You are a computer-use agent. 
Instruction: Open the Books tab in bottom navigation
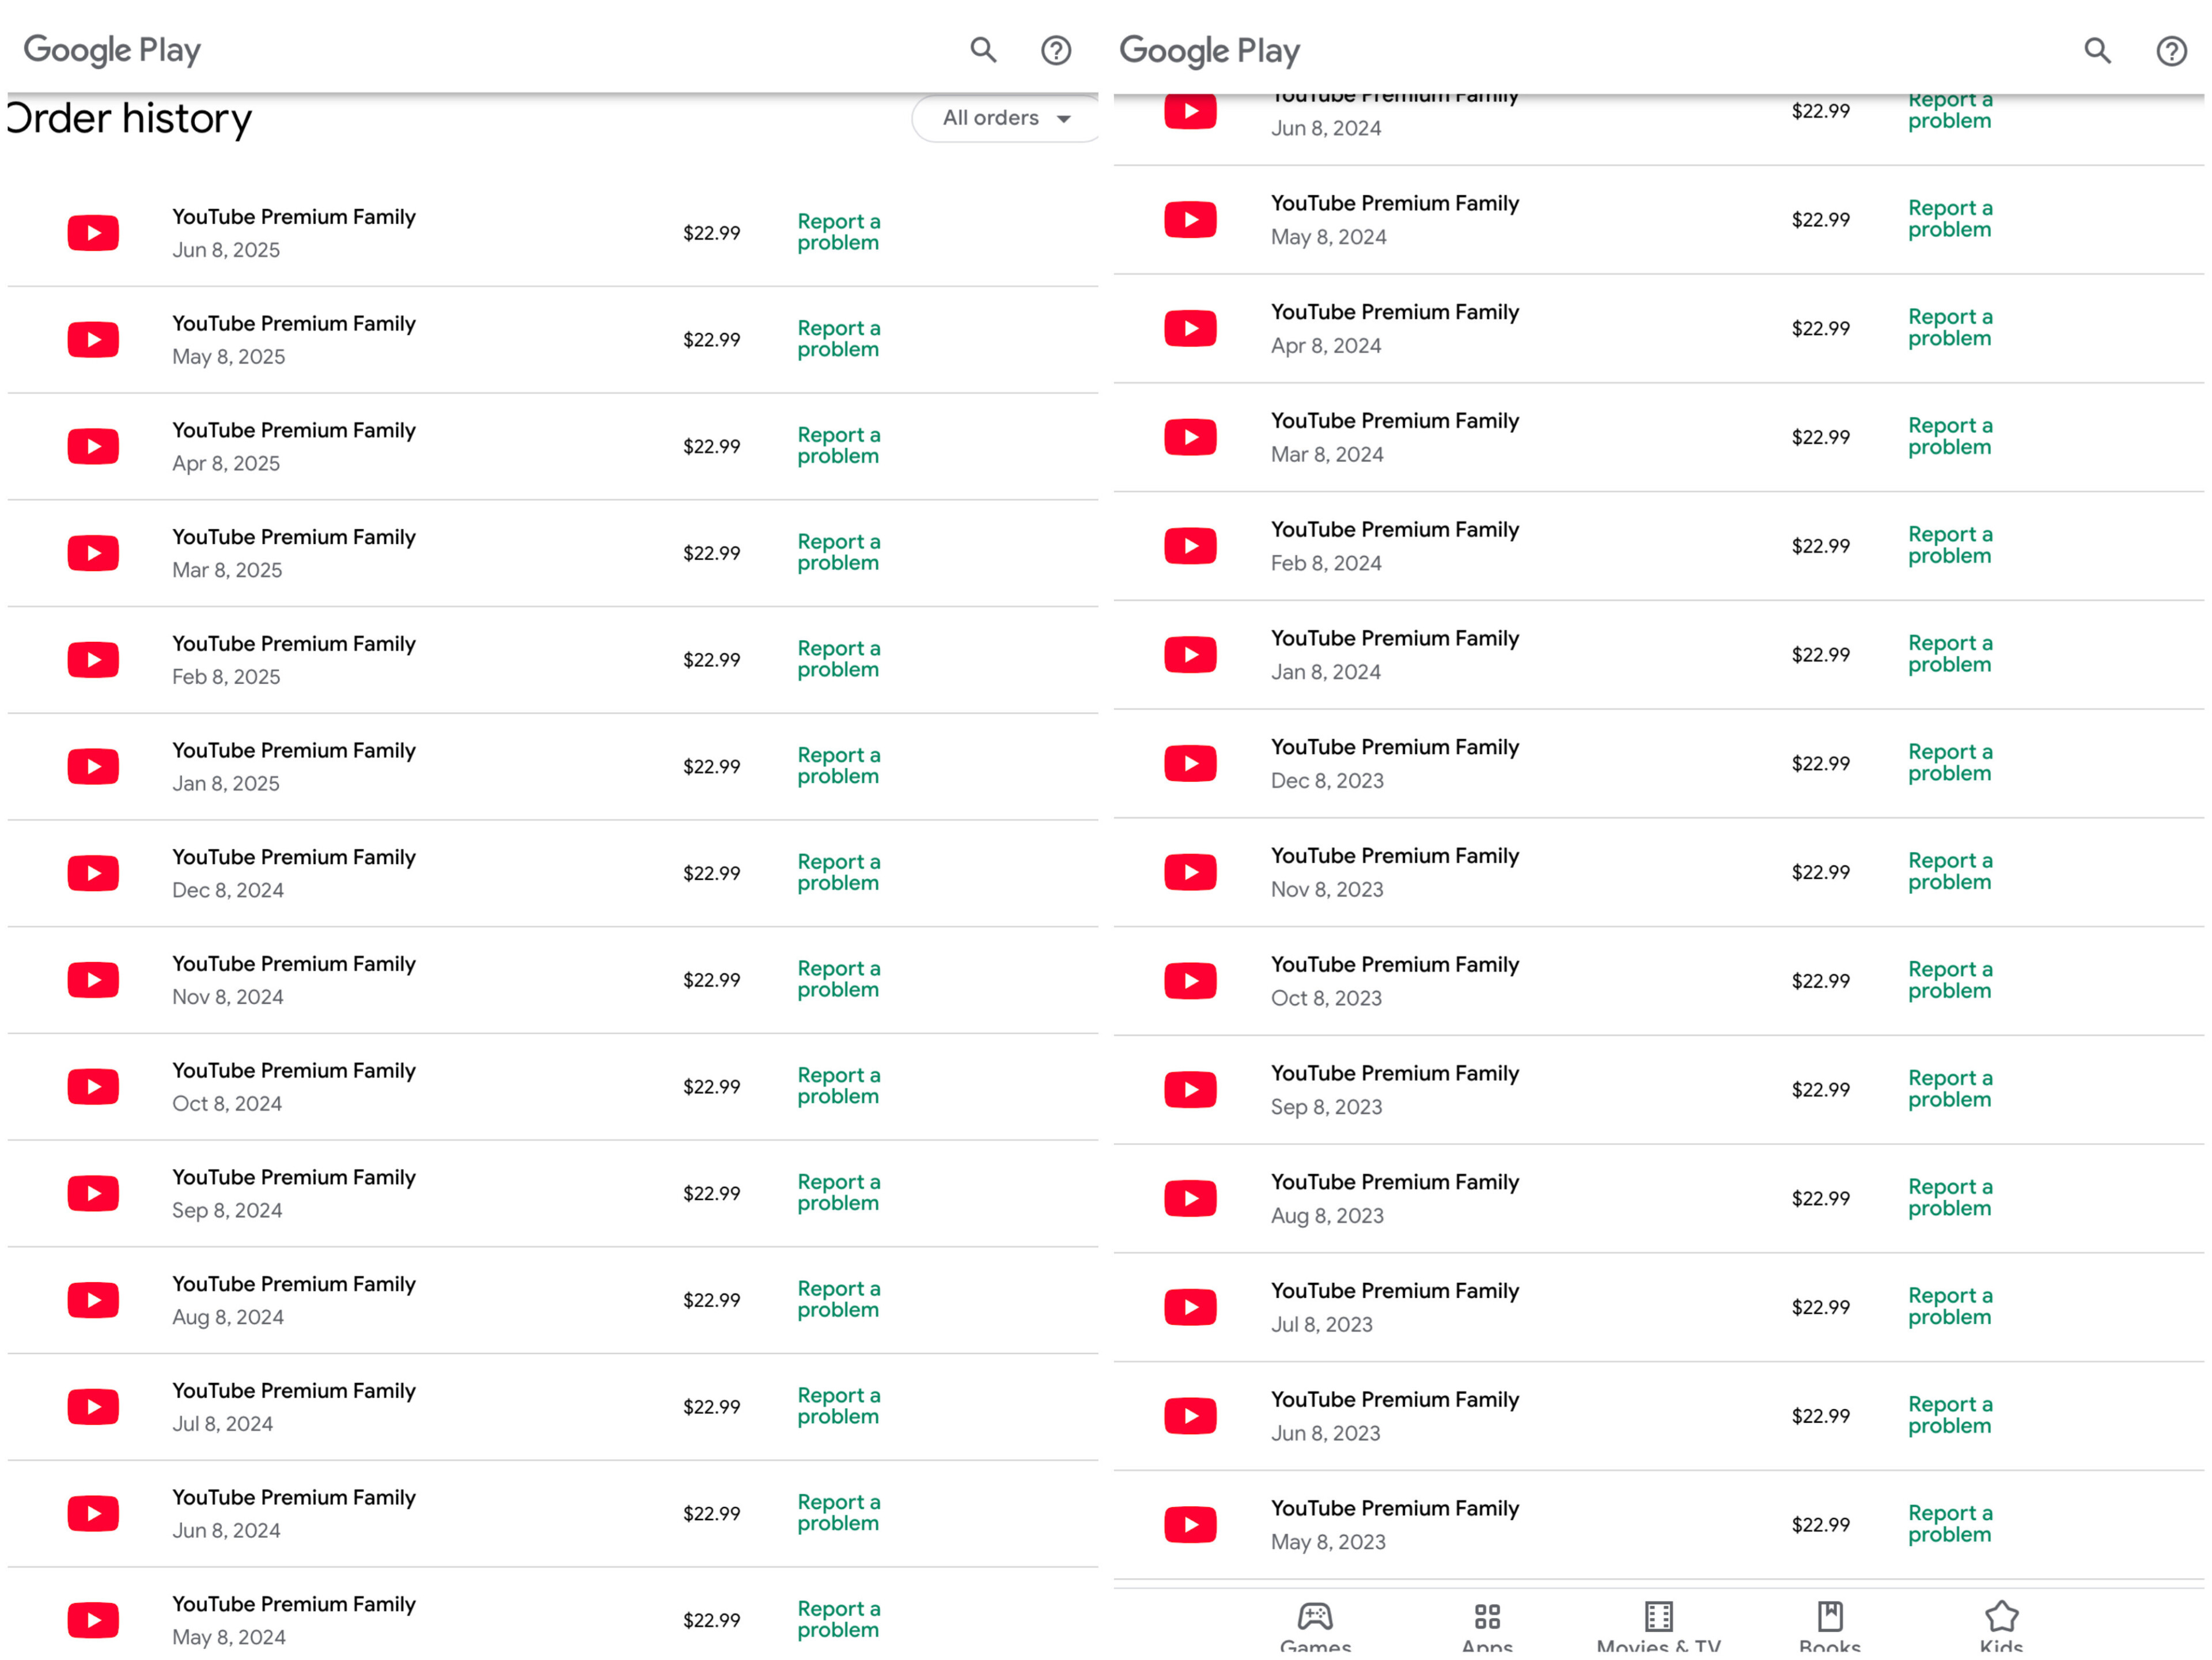[1830, 1626]
